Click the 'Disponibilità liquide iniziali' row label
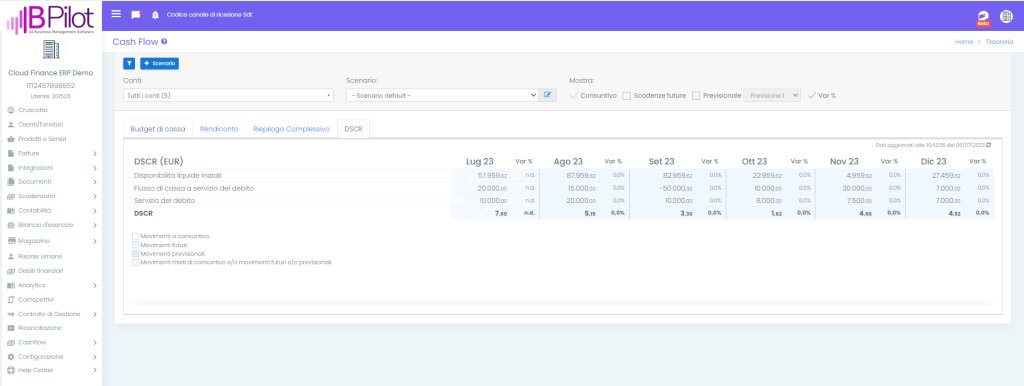Viewport: 1024px width, 386px height. pyautogui.click(x=178, y=176)
